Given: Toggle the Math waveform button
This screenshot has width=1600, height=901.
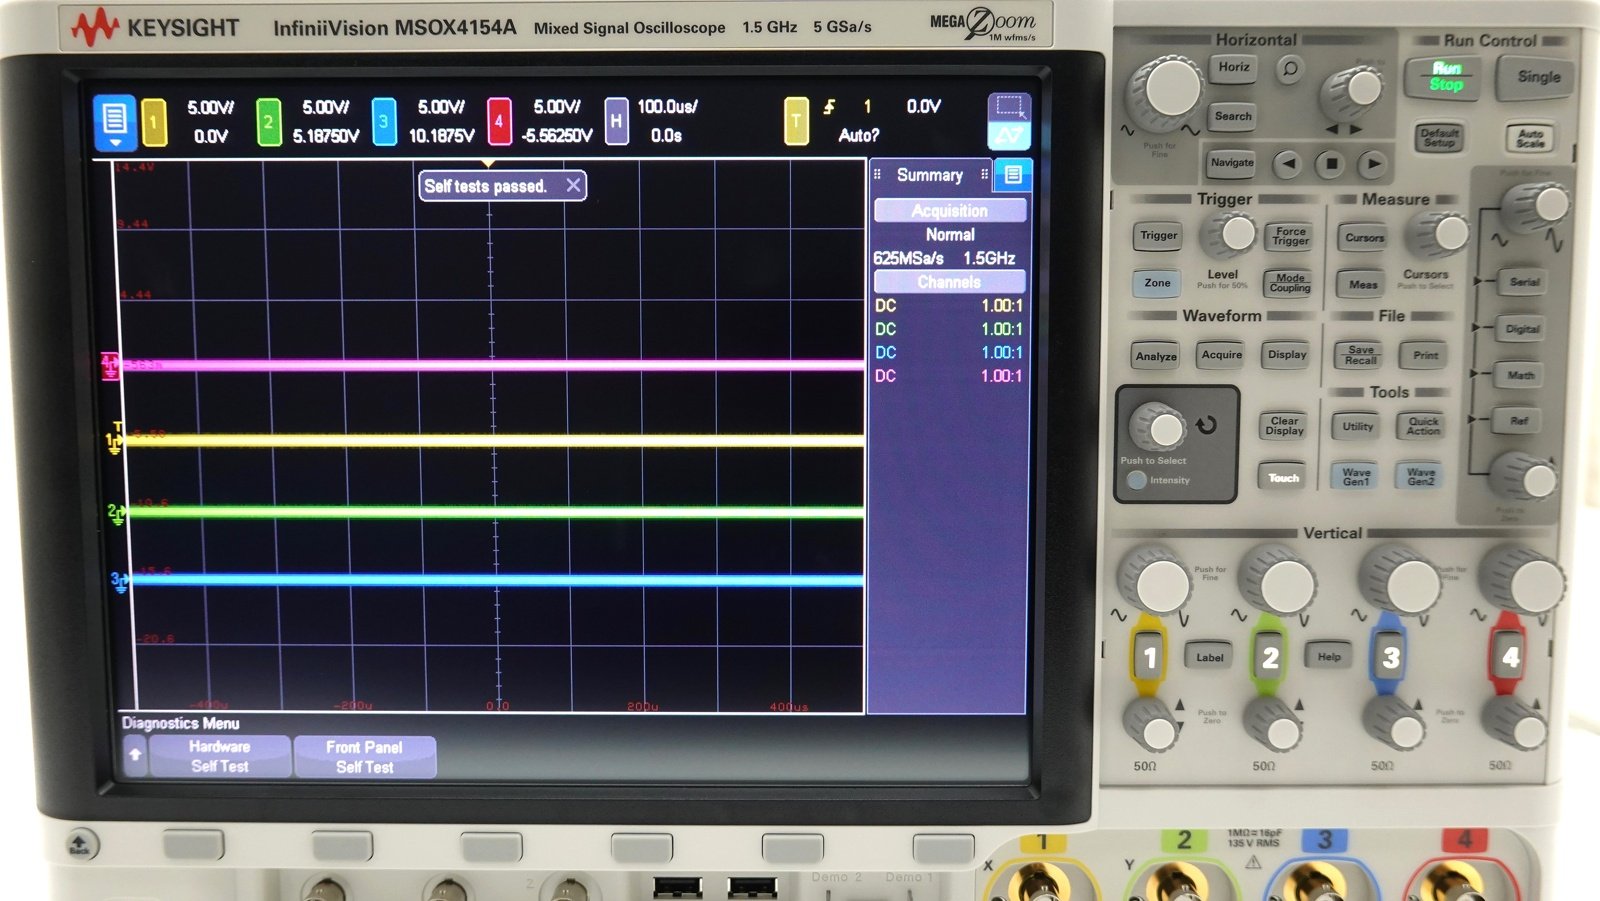Looking at the screenshot, I should tap(1520, 376).
